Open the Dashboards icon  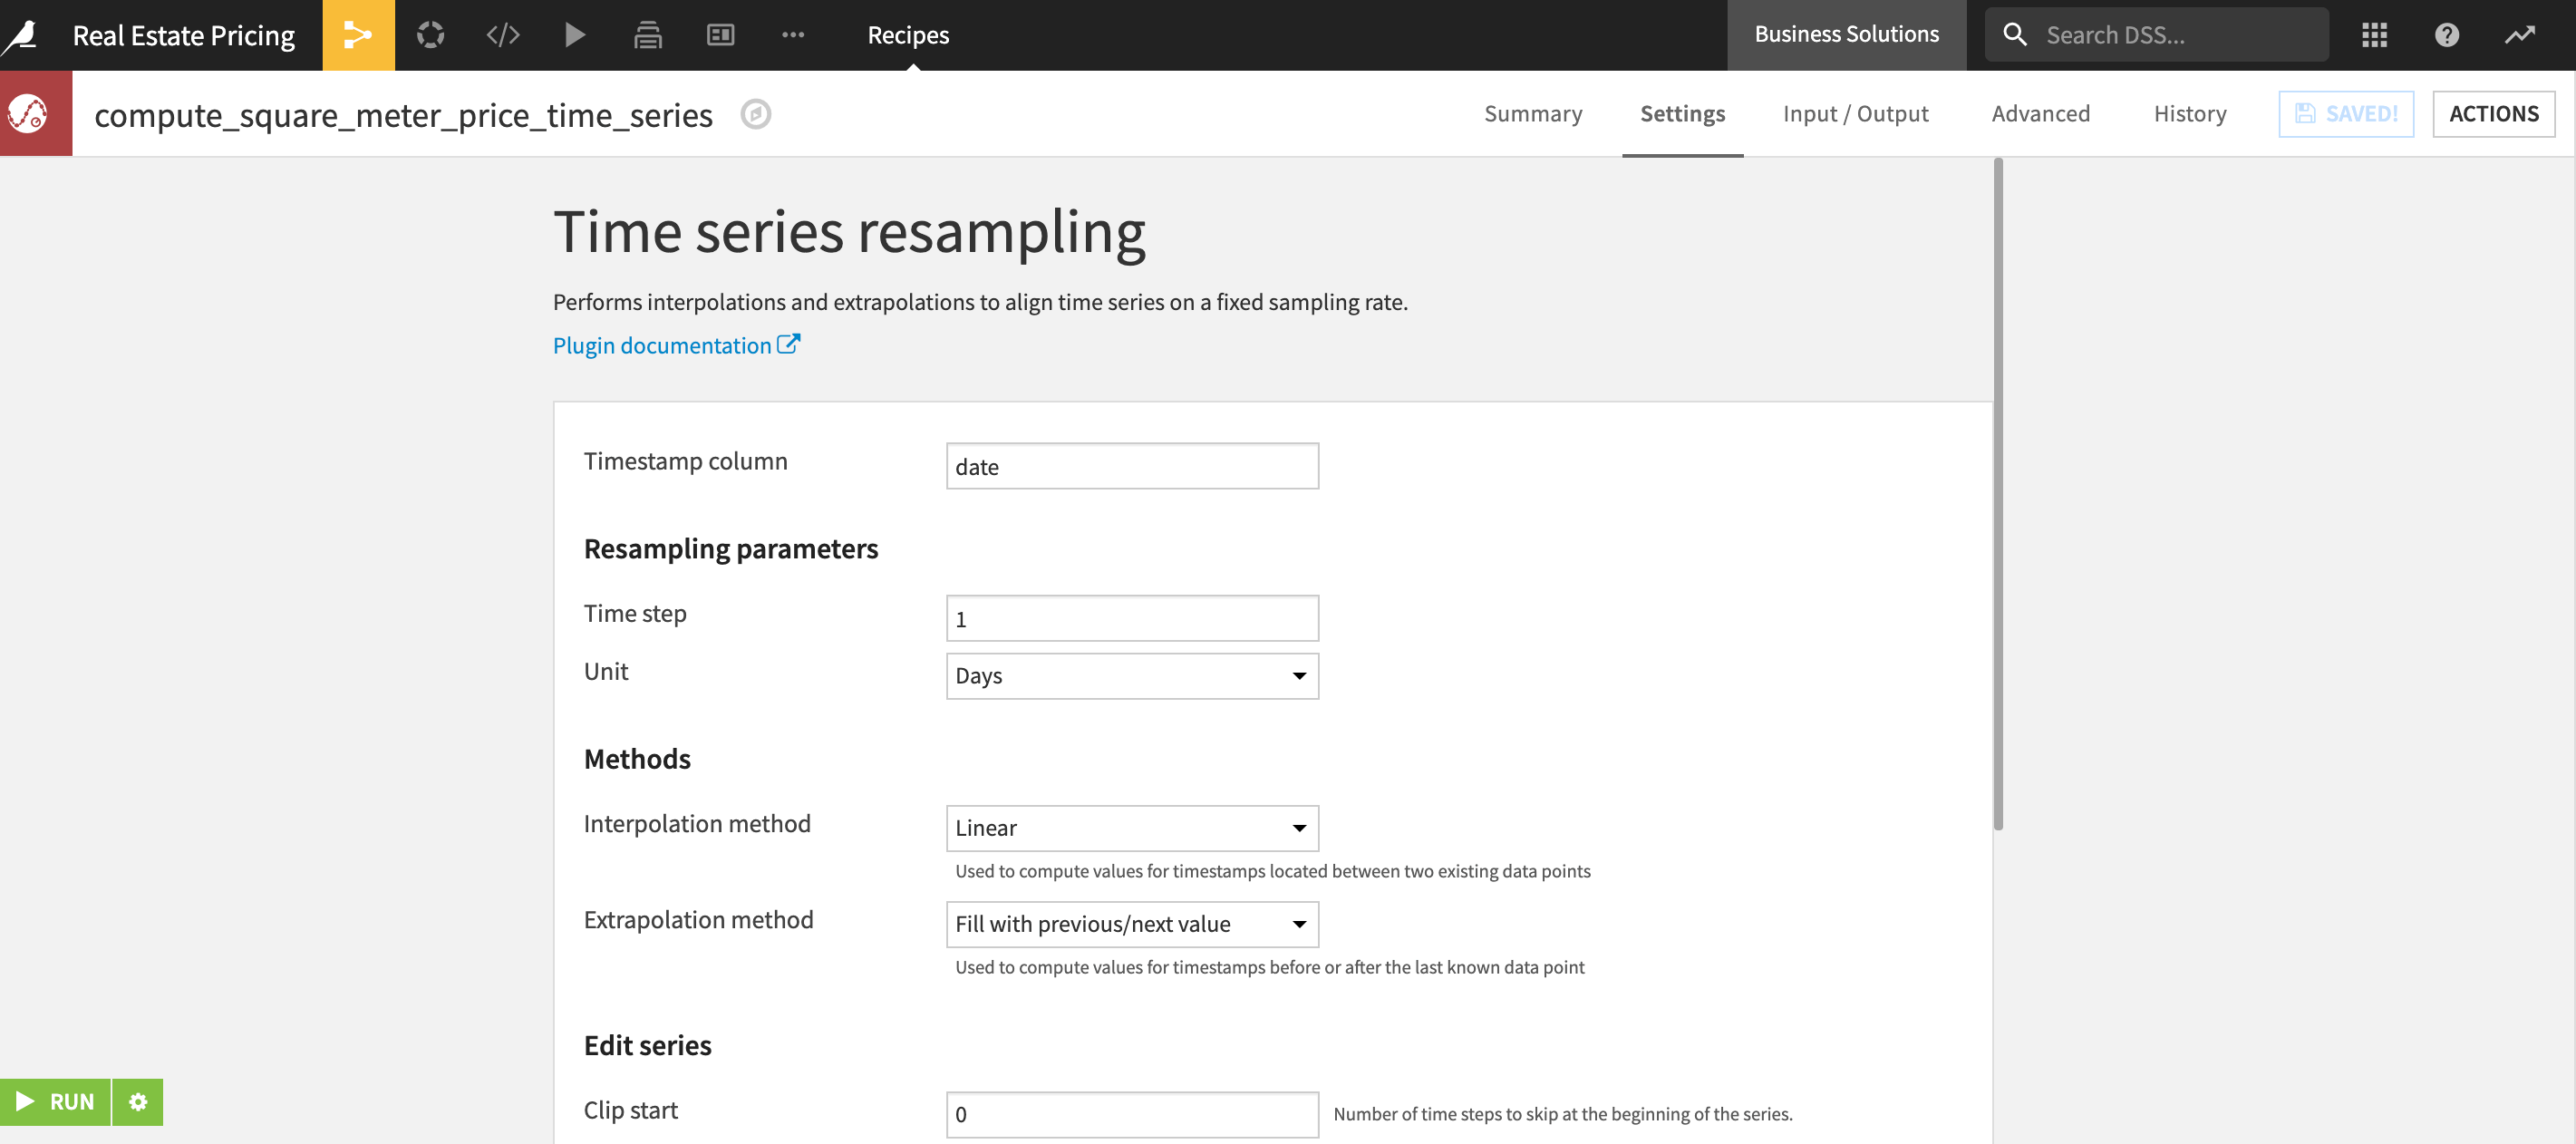[x=720, y=34]
